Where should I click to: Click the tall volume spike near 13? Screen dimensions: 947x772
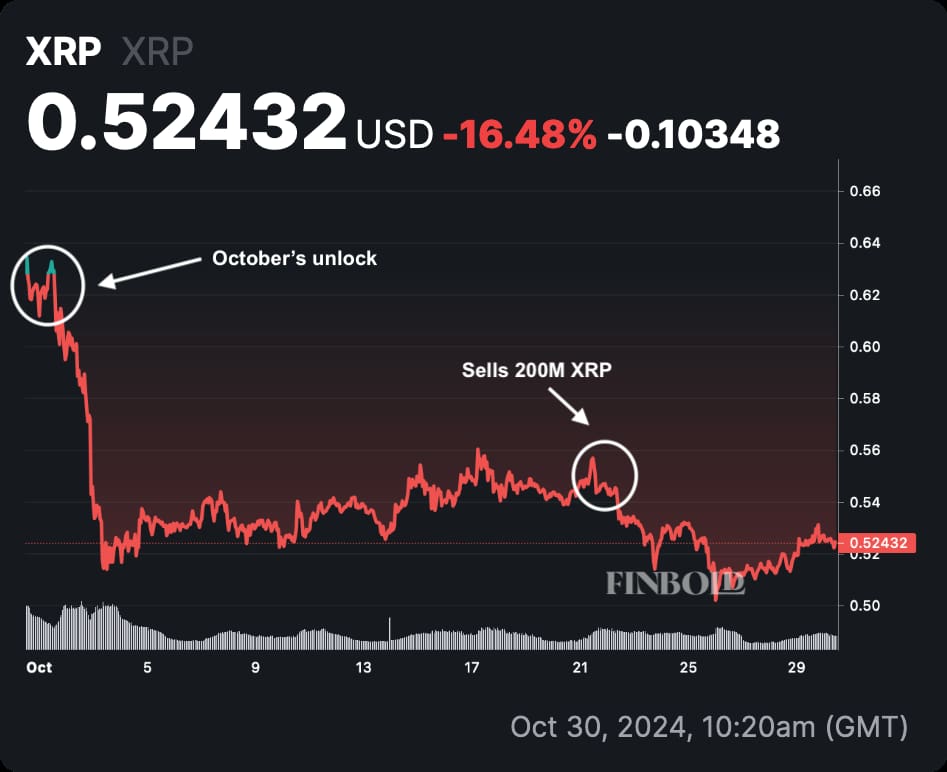(390, 631)
